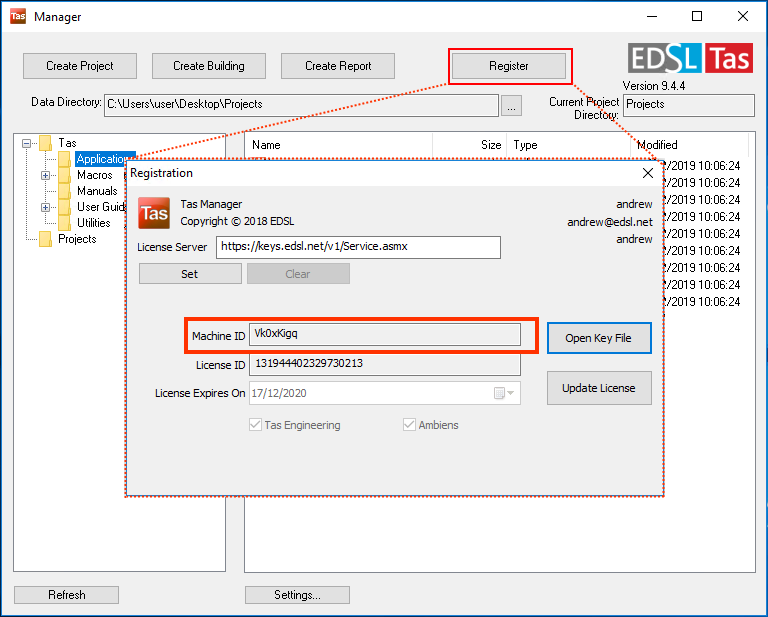The width and height of the screenshot is (768, 617).
Task: Click the License Expires On date text
Action: 279,393
